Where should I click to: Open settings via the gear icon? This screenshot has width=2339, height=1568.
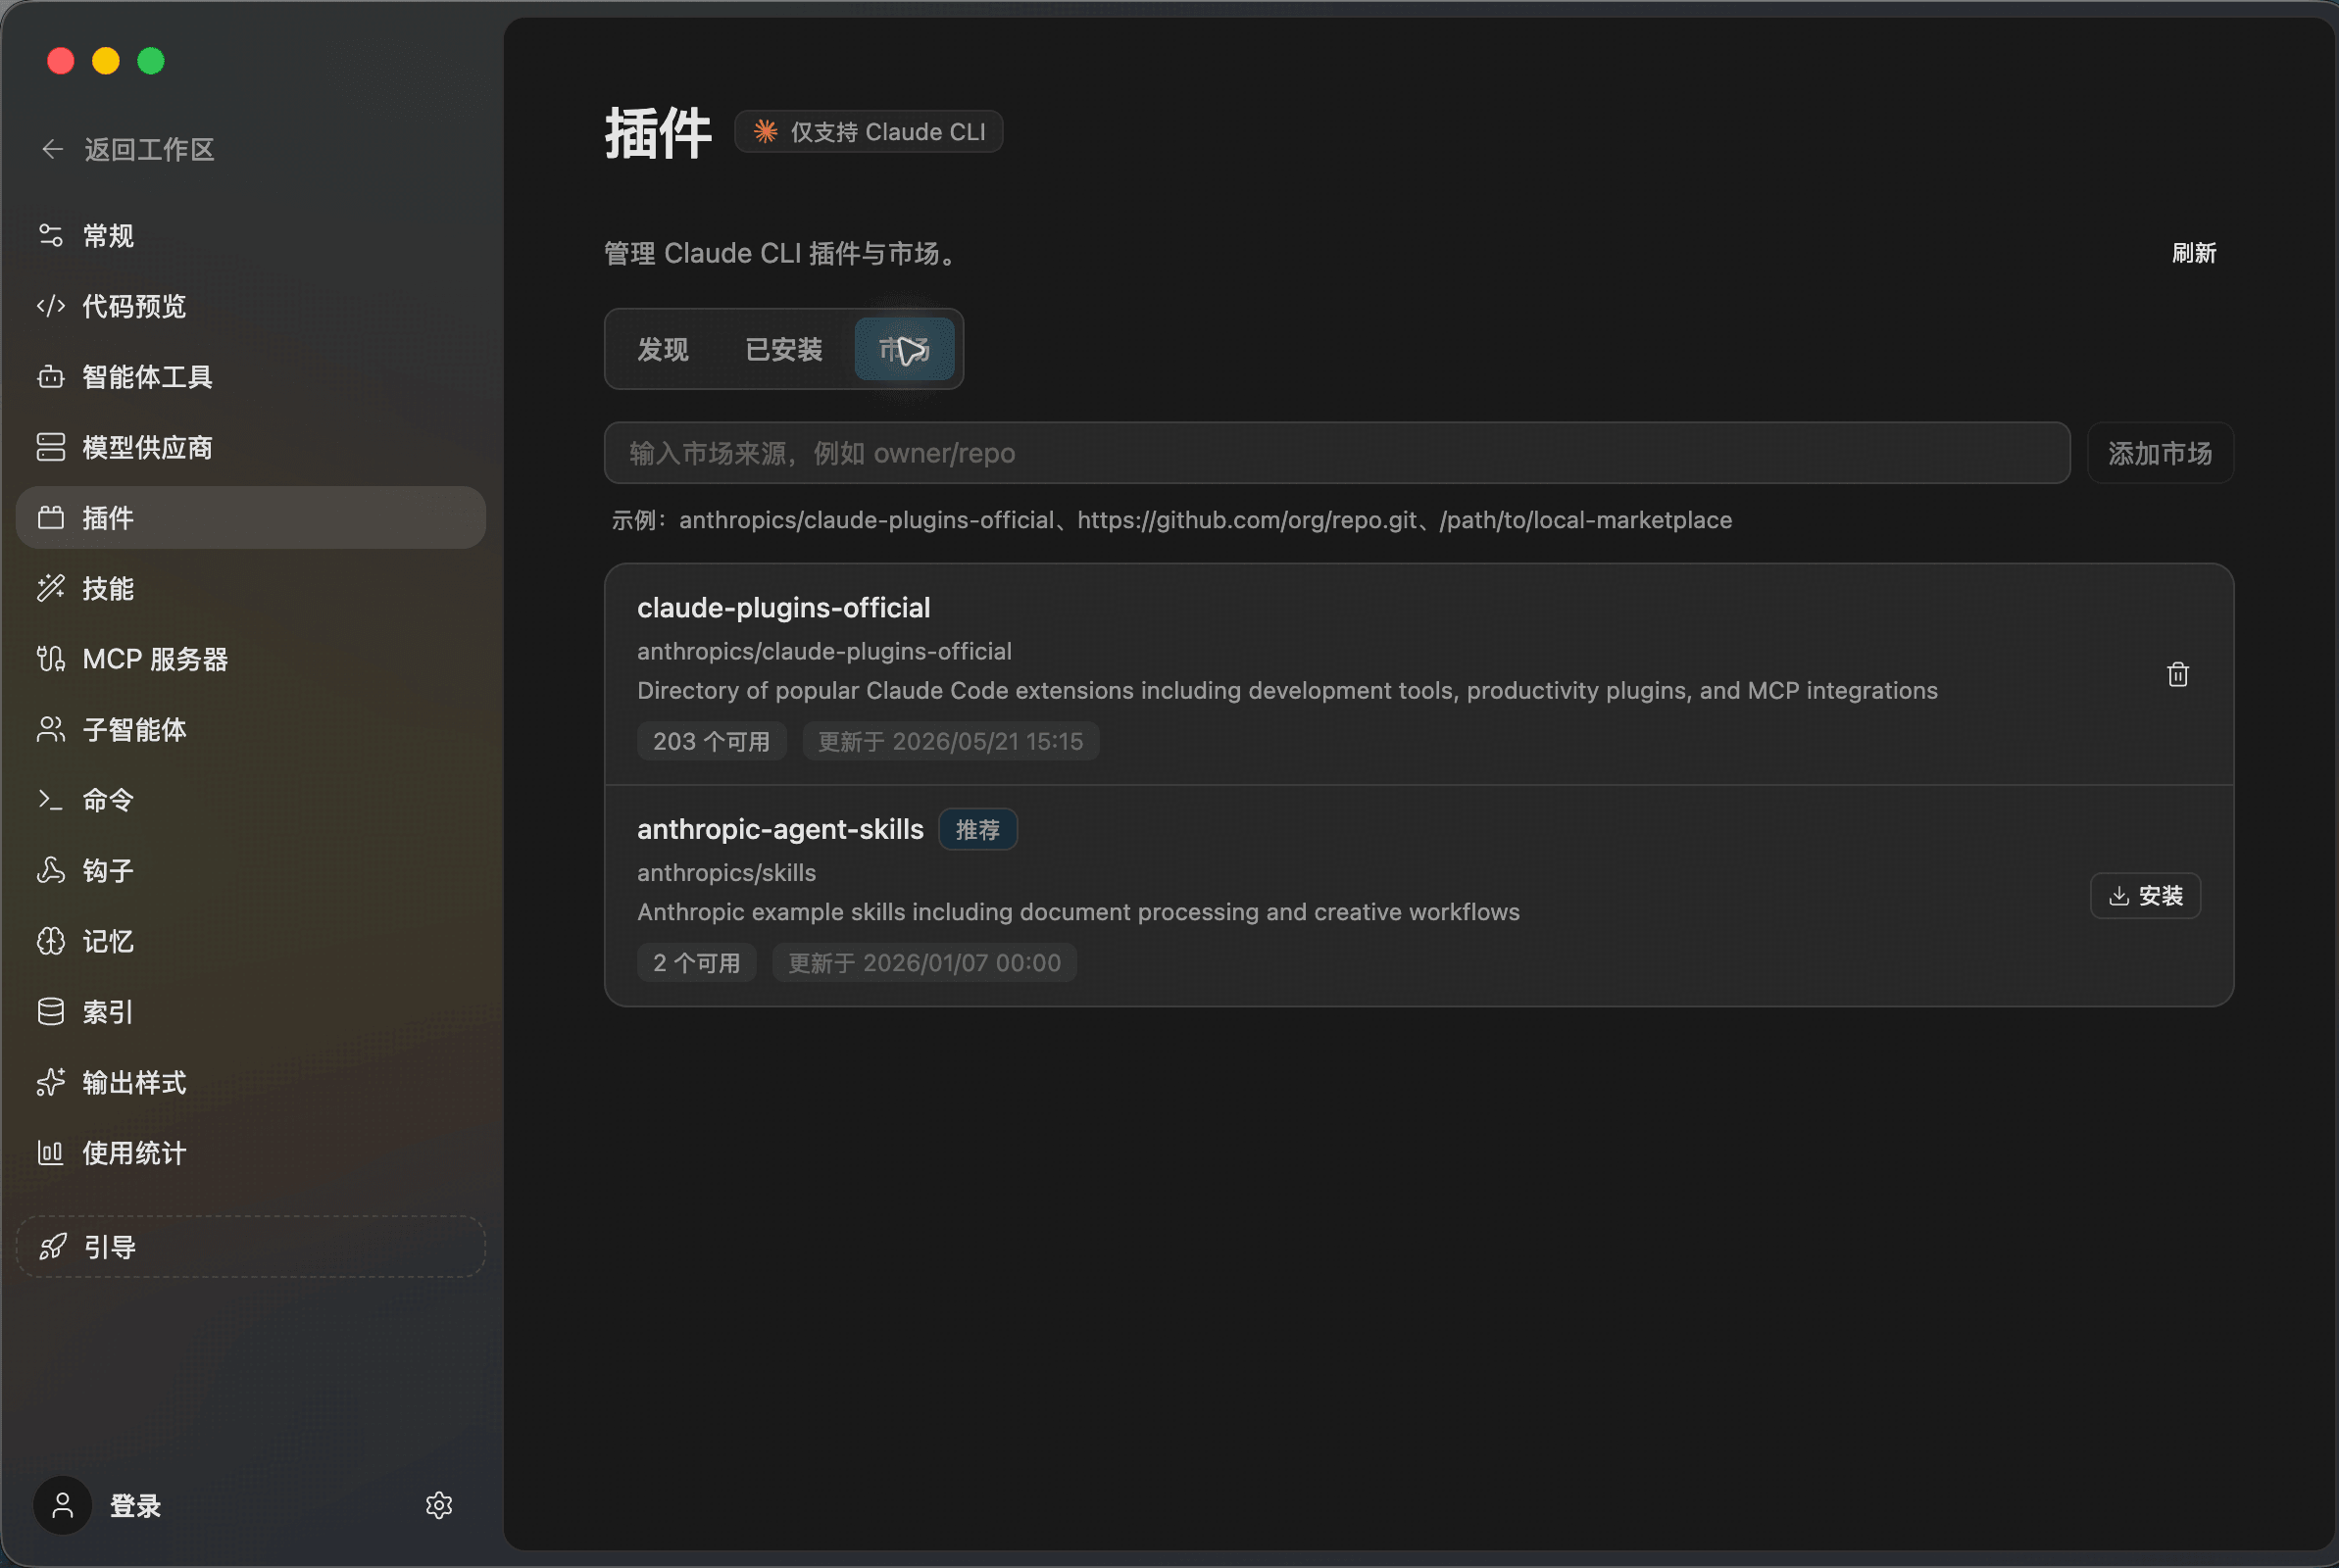439,1506
